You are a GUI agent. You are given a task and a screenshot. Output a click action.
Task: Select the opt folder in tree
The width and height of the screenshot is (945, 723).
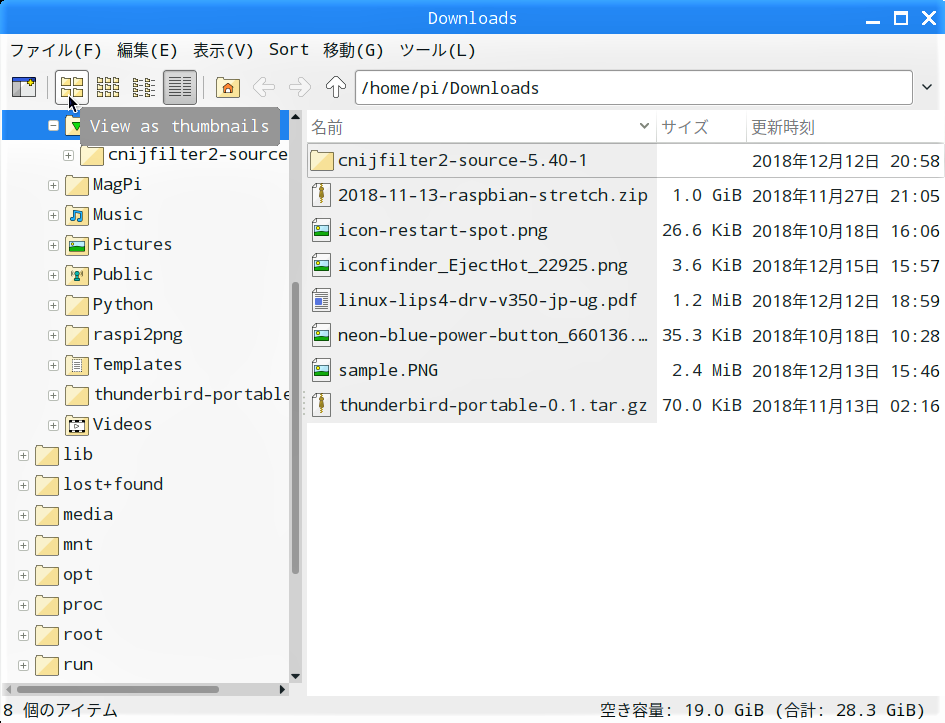(x=64, y=575)
